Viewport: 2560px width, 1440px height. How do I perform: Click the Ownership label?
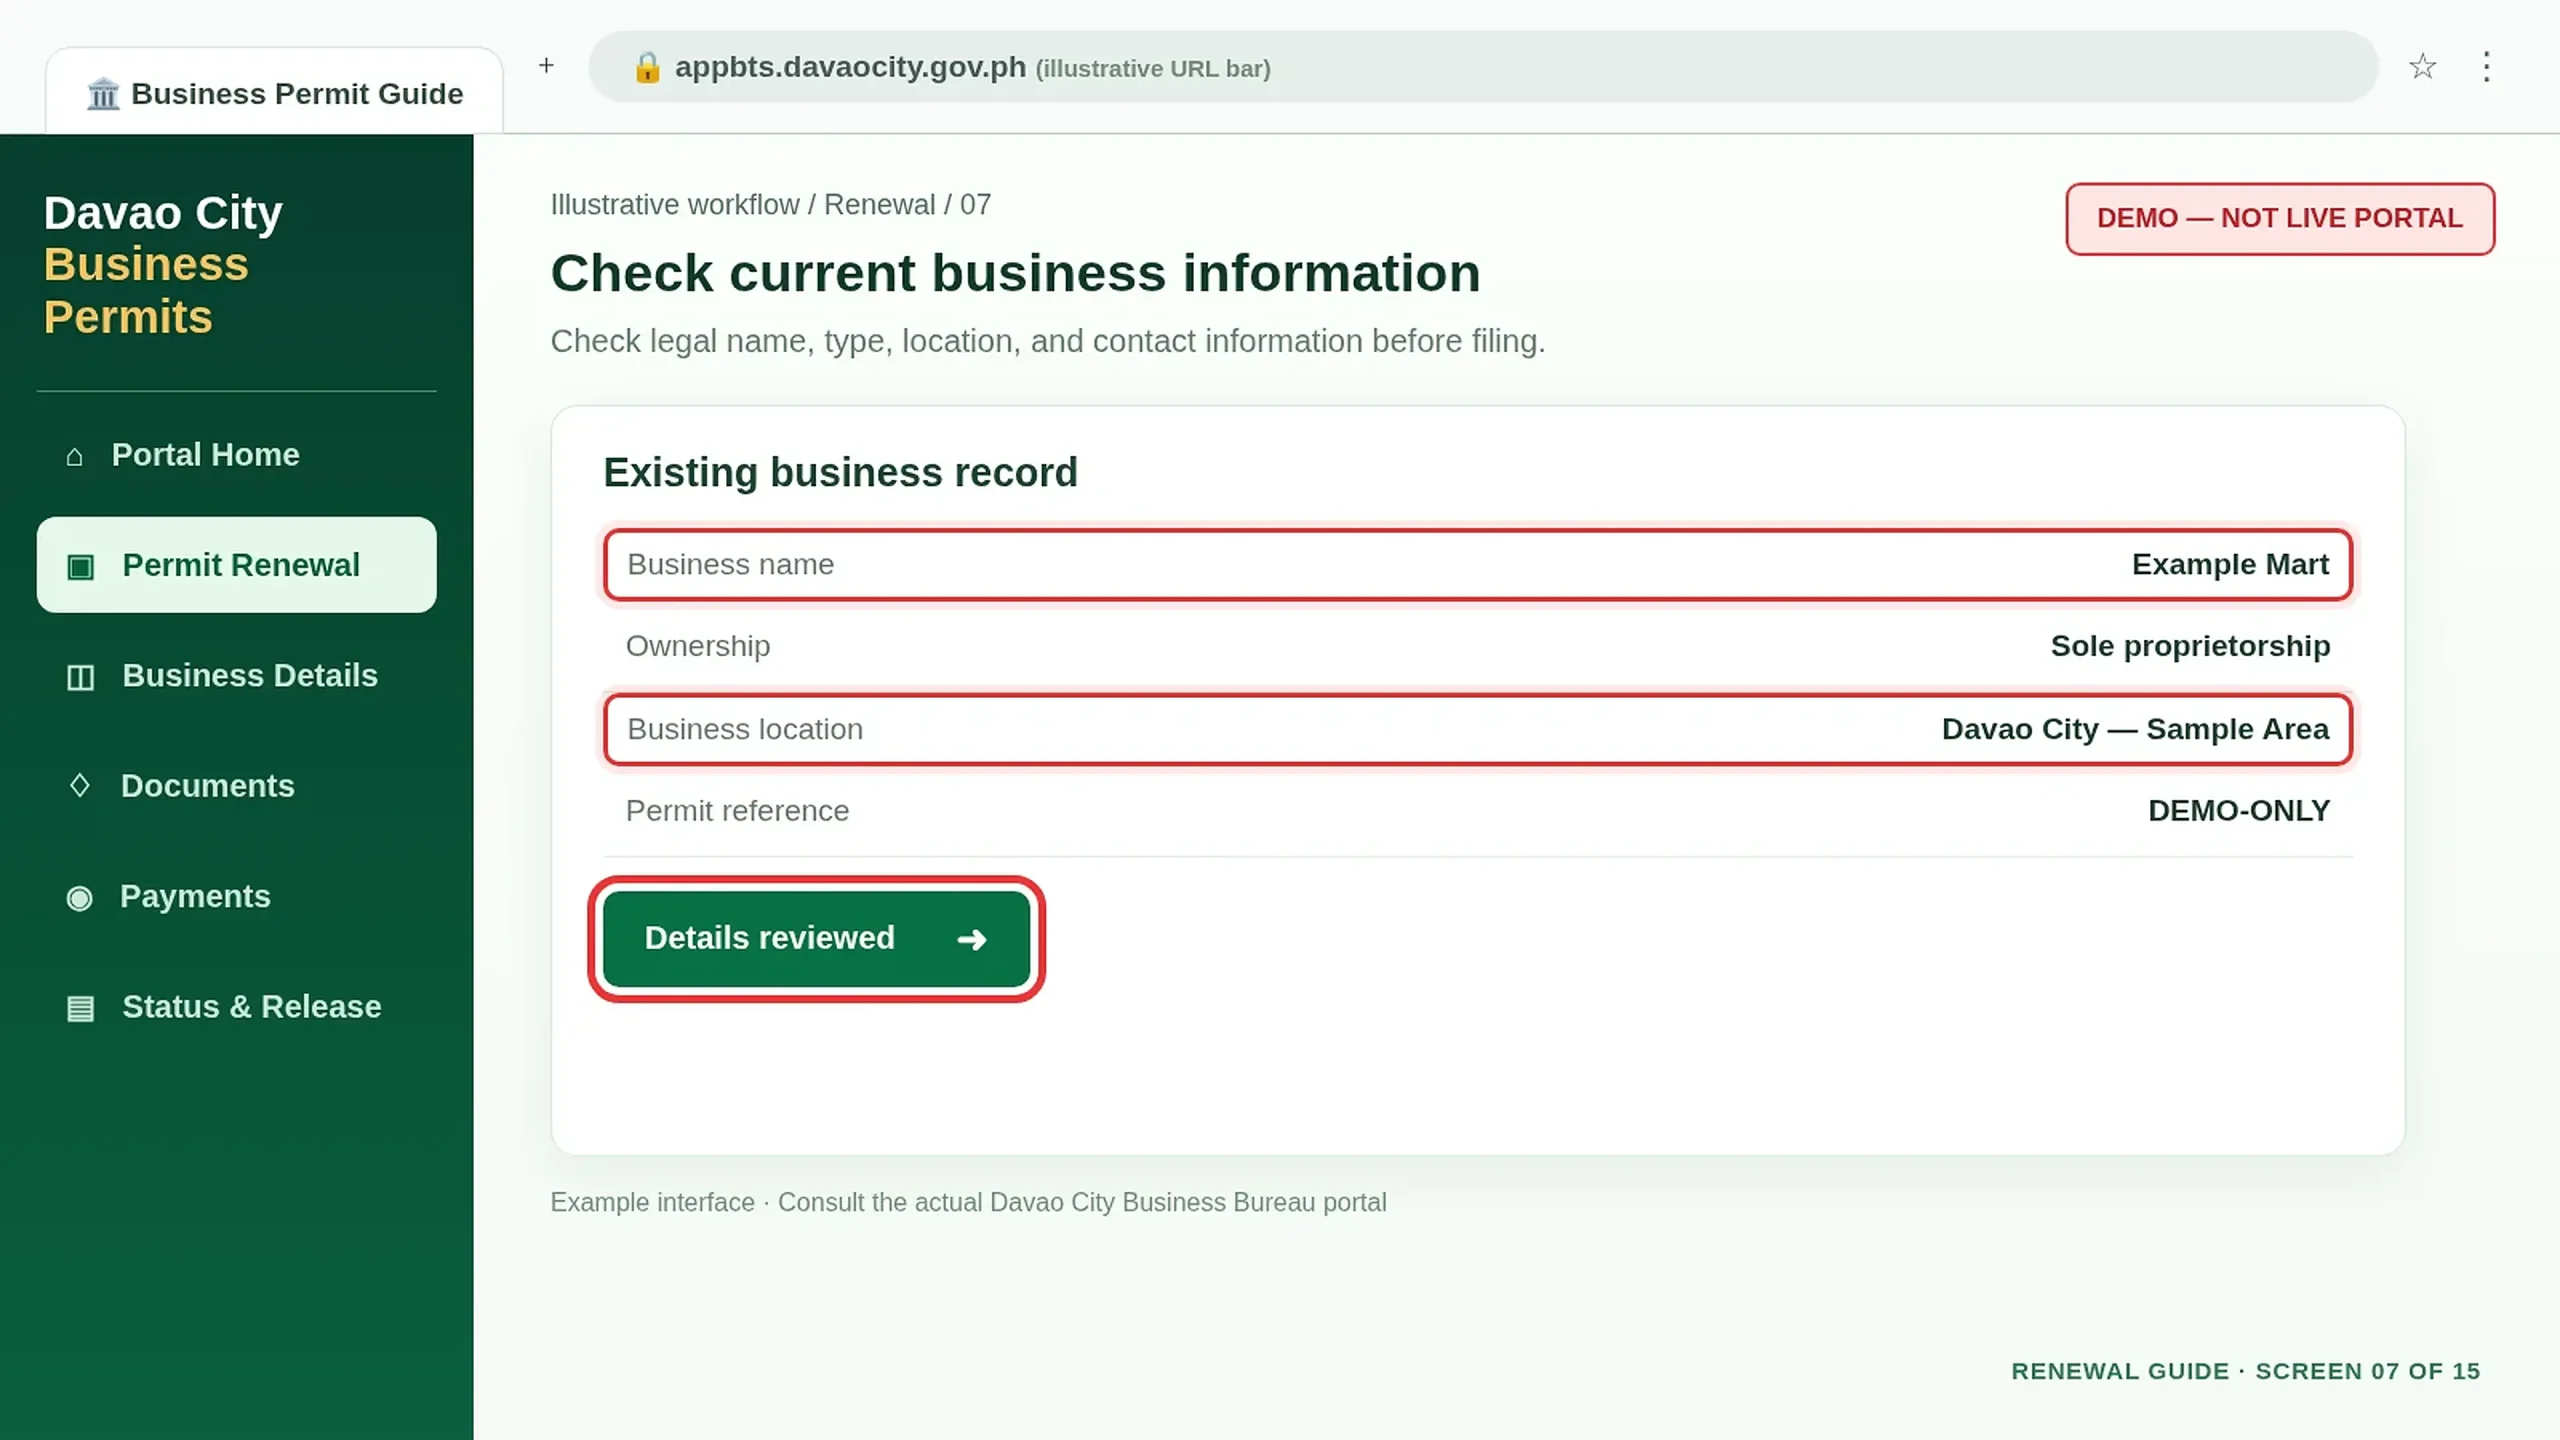pyautogui.click(x=698, y=647)
